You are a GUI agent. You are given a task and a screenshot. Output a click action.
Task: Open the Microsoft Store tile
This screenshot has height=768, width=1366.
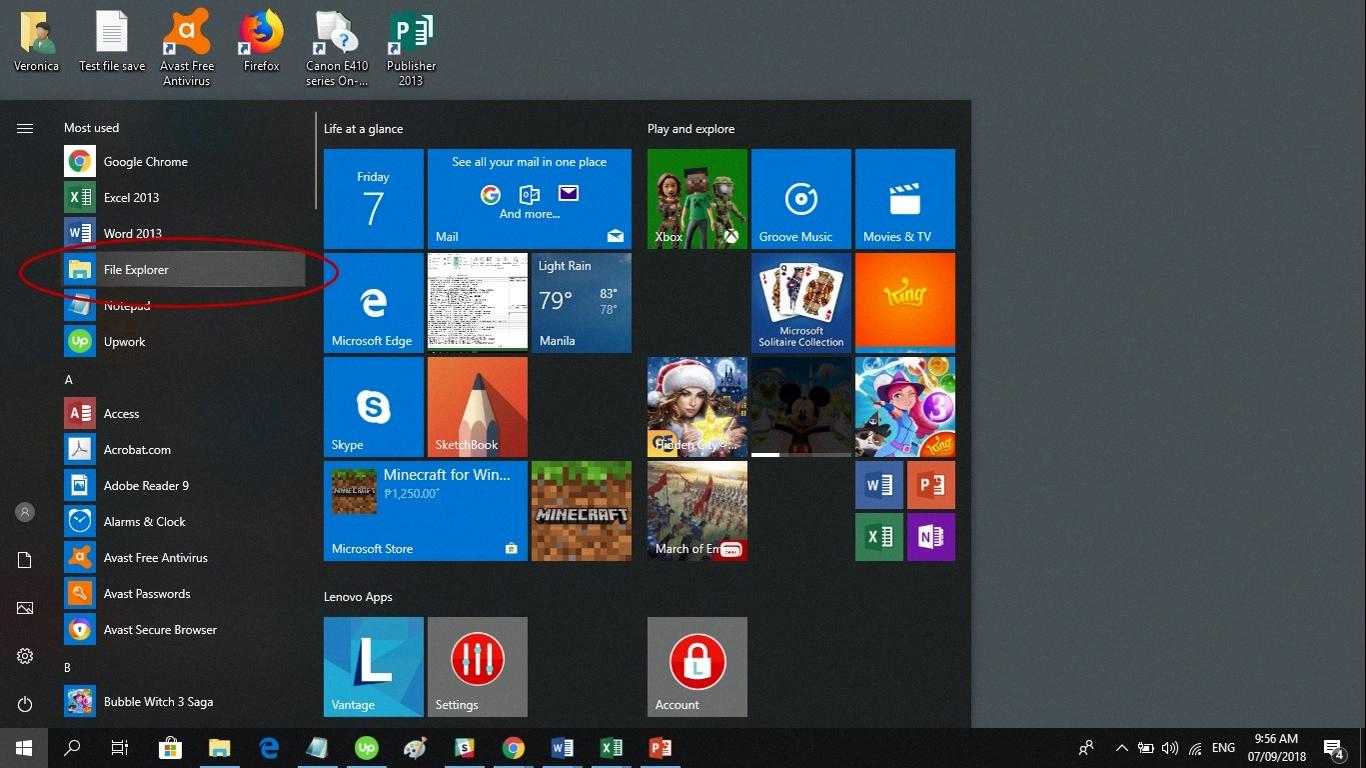click(425, 511)
